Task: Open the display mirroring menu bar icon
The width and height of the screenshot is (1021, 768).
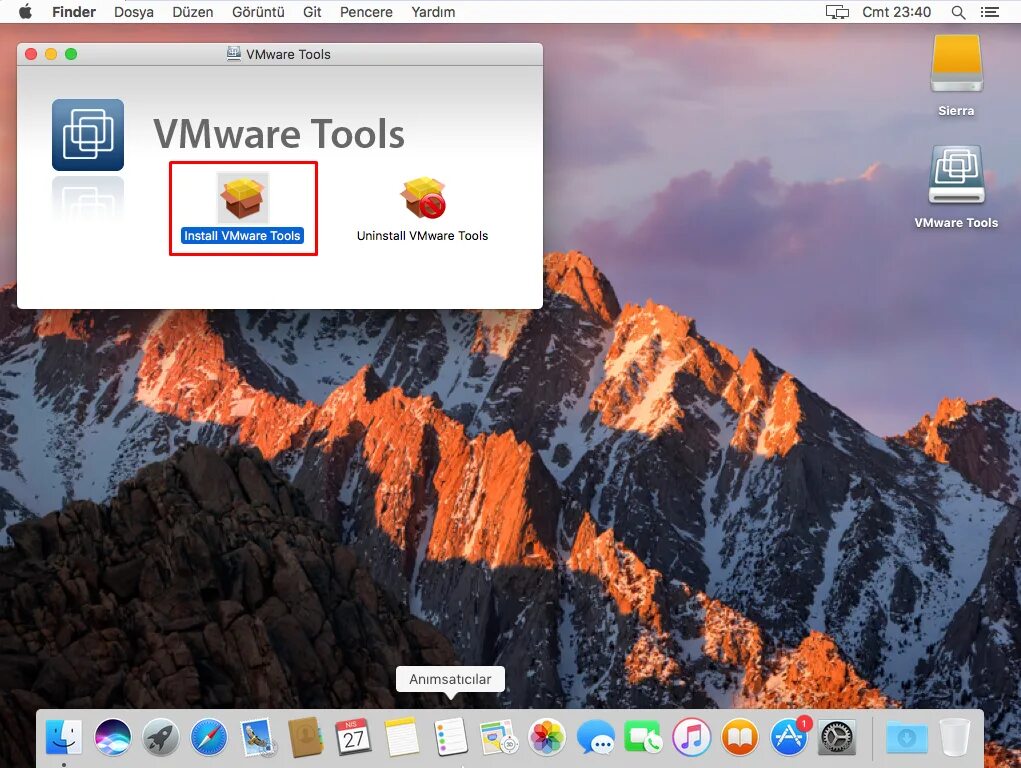Action: point(836,12)
